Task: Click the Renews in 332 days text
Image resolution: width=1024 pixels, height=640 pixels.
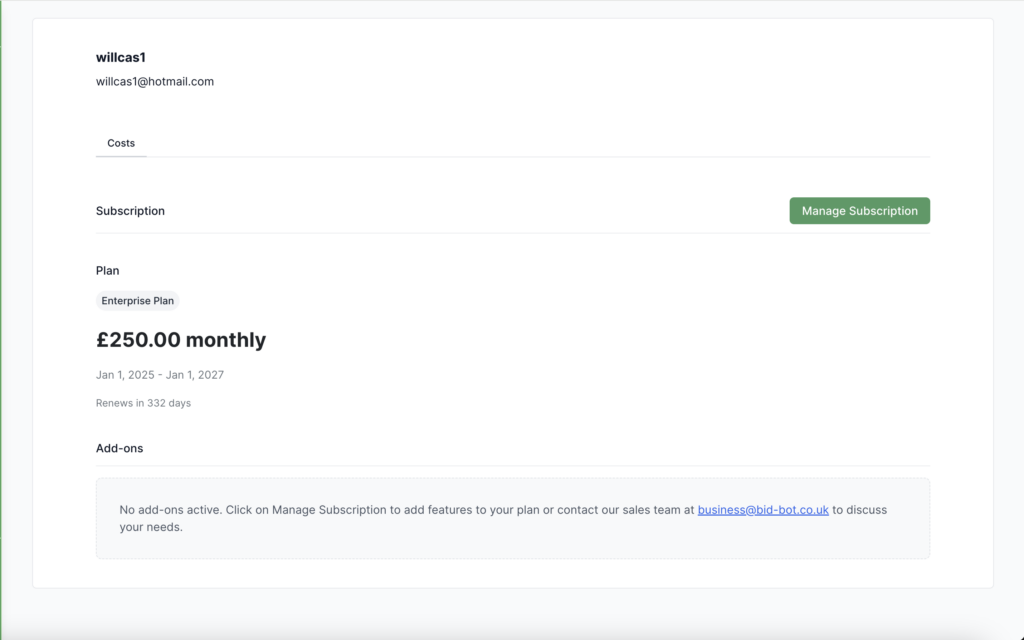Action: tap(143, 403)
